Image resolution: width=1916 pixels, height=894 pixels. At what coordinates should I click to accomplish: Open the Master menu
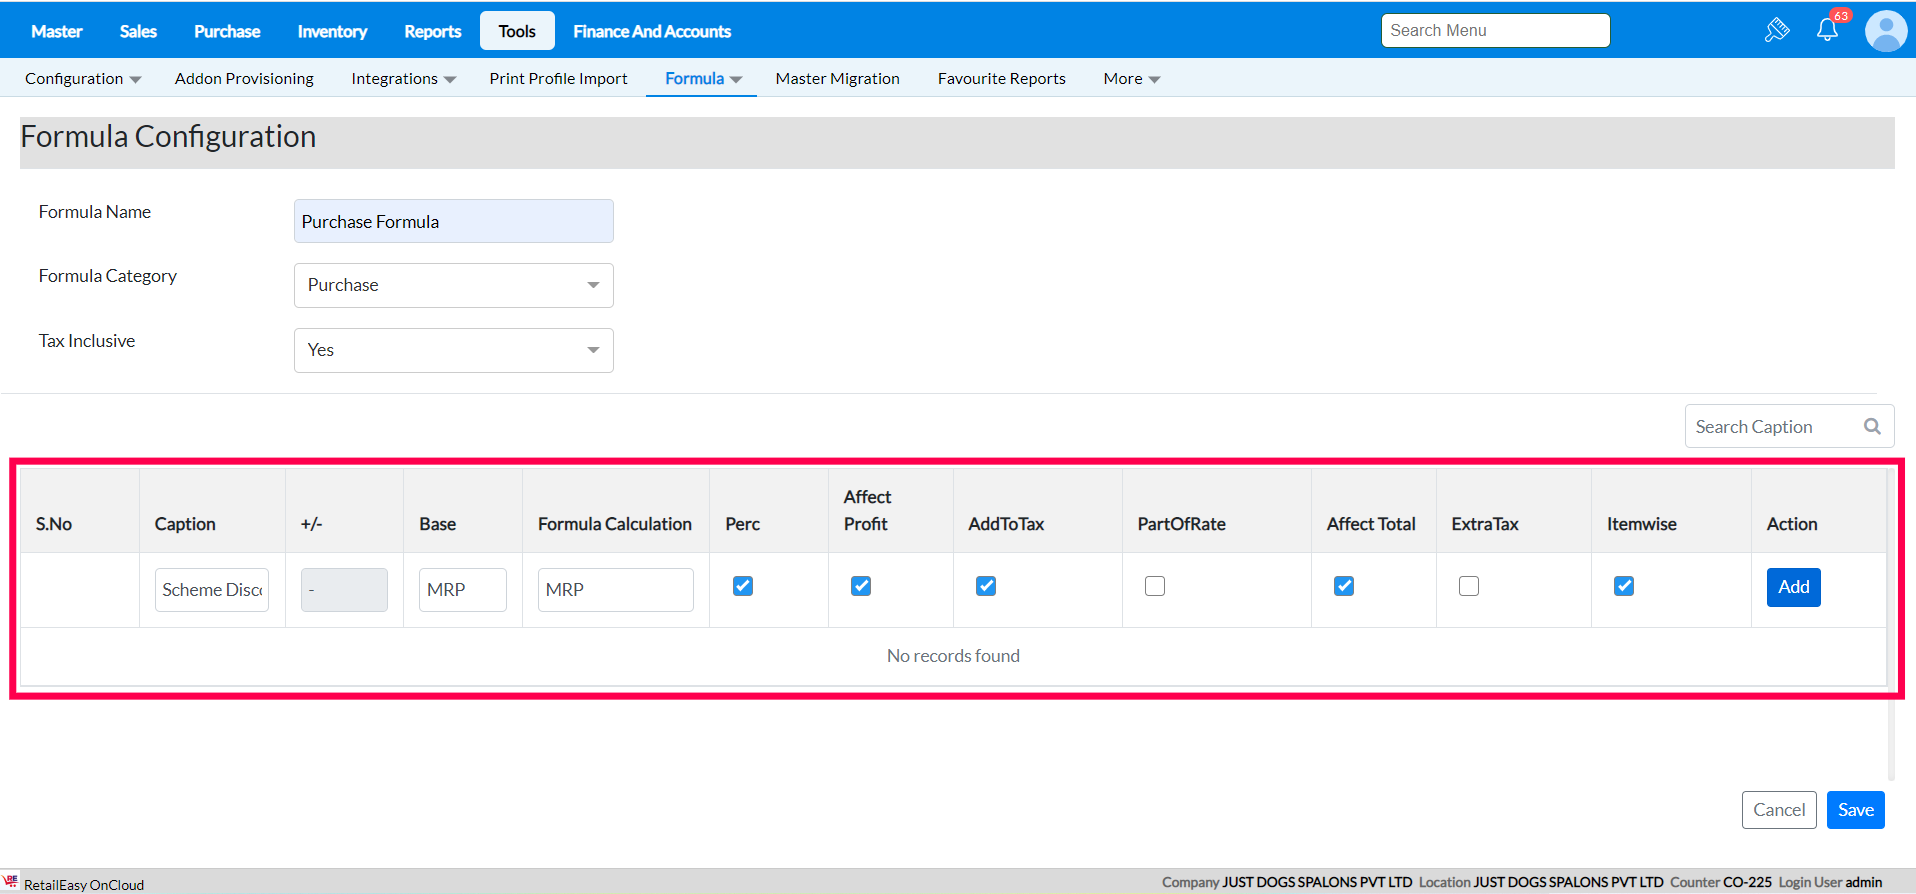pos(57,31)
